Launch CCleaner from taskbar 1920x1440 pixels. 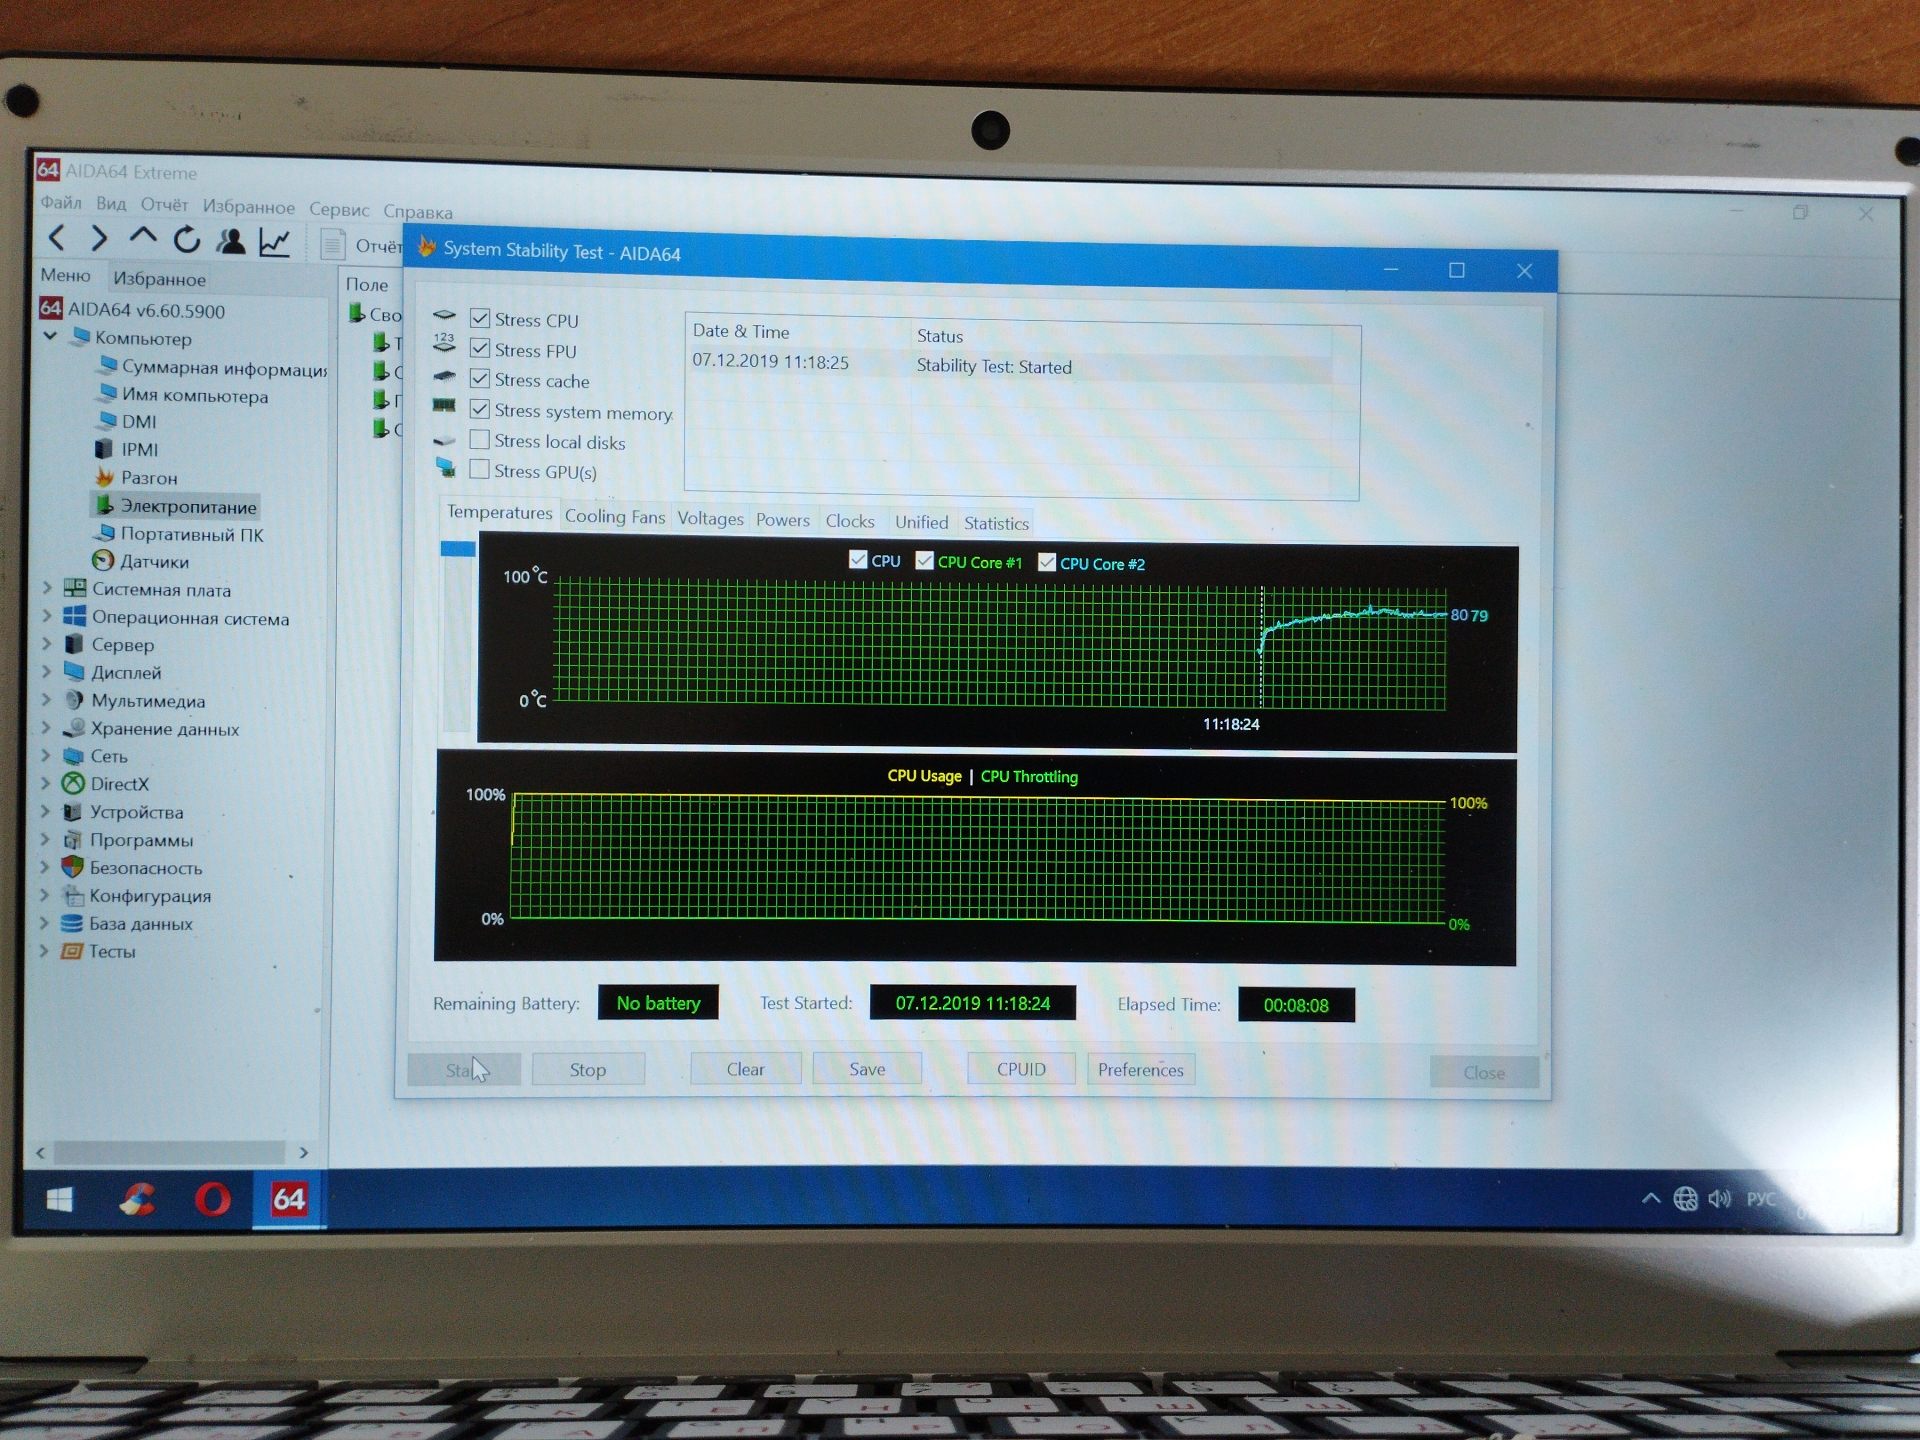point(137,1199)
